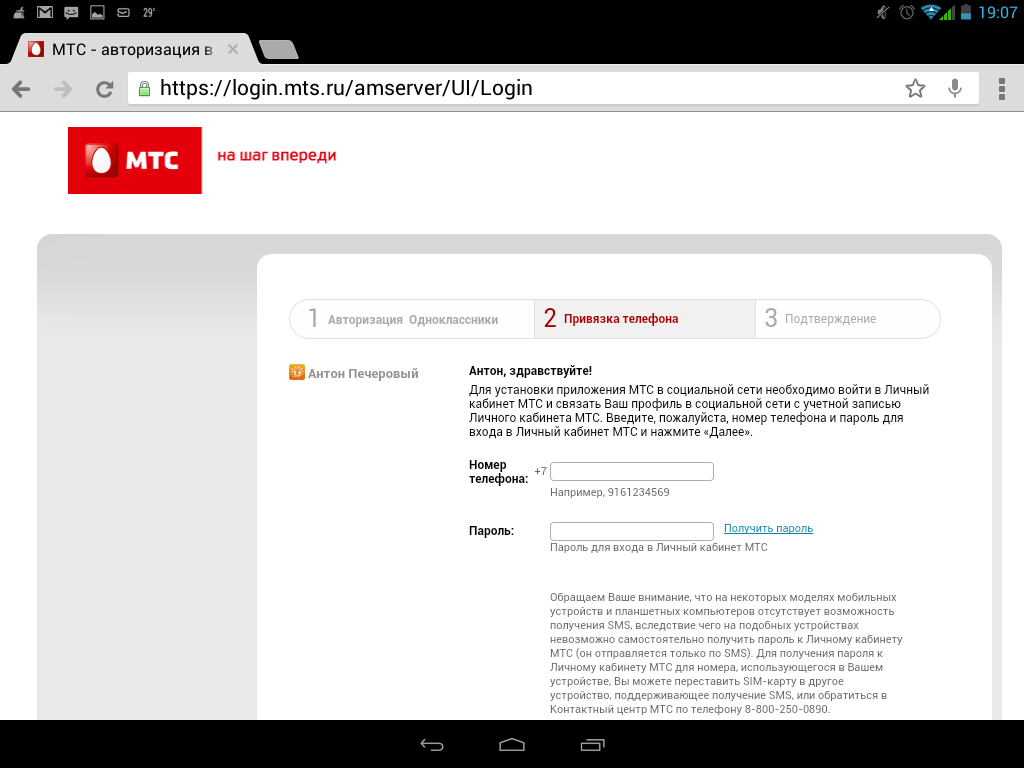
Task: Open the chat message notification icon
Action: (x=71, y=12)
